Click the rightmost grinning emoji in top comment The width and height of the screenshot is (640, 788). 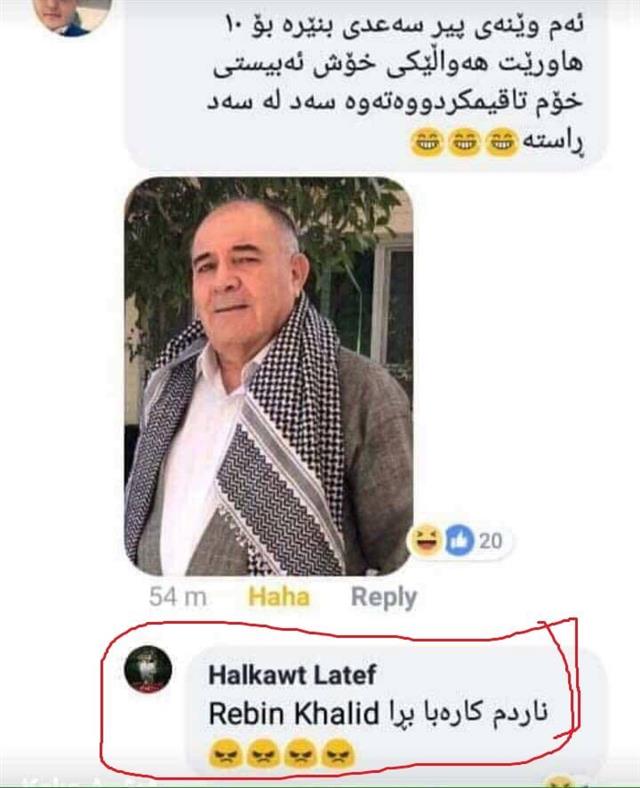point(502,143)
